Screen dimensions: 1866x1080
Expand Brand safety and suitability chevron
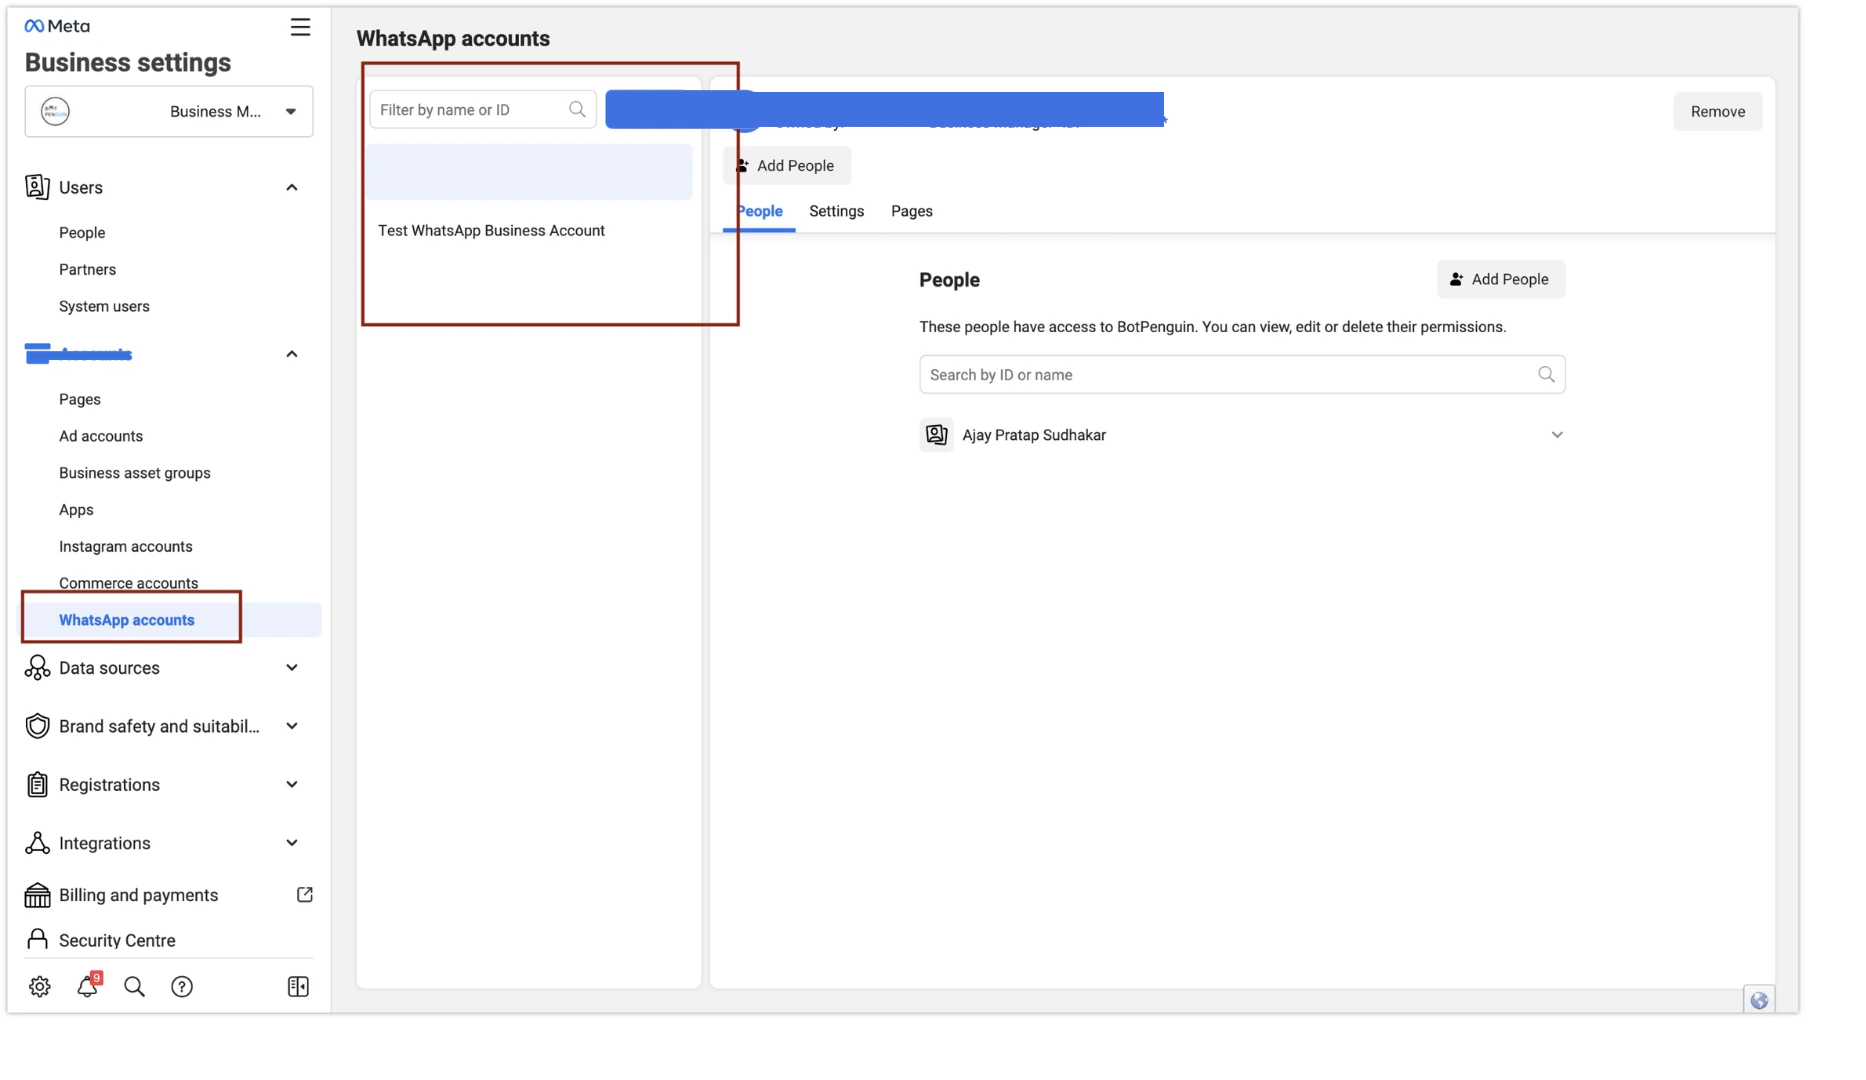pyautogui.click(x=291, y=726)
